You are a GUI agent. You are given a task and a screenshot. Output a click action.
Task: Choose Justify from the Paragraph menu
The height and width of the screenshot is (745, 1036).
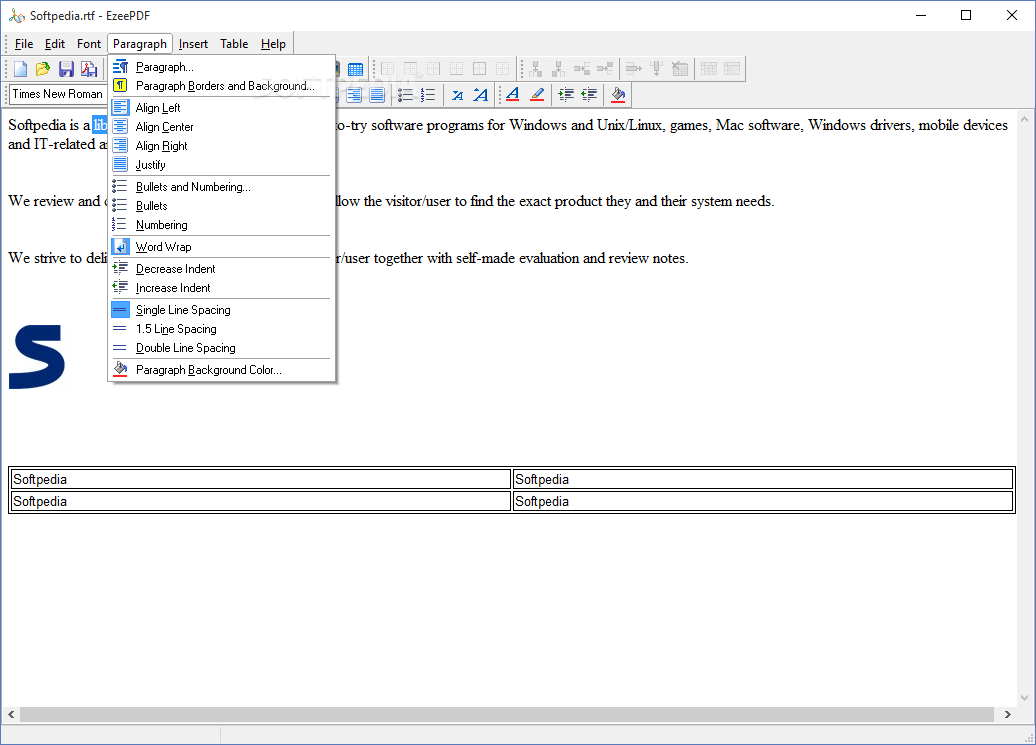tap(221, 165)
